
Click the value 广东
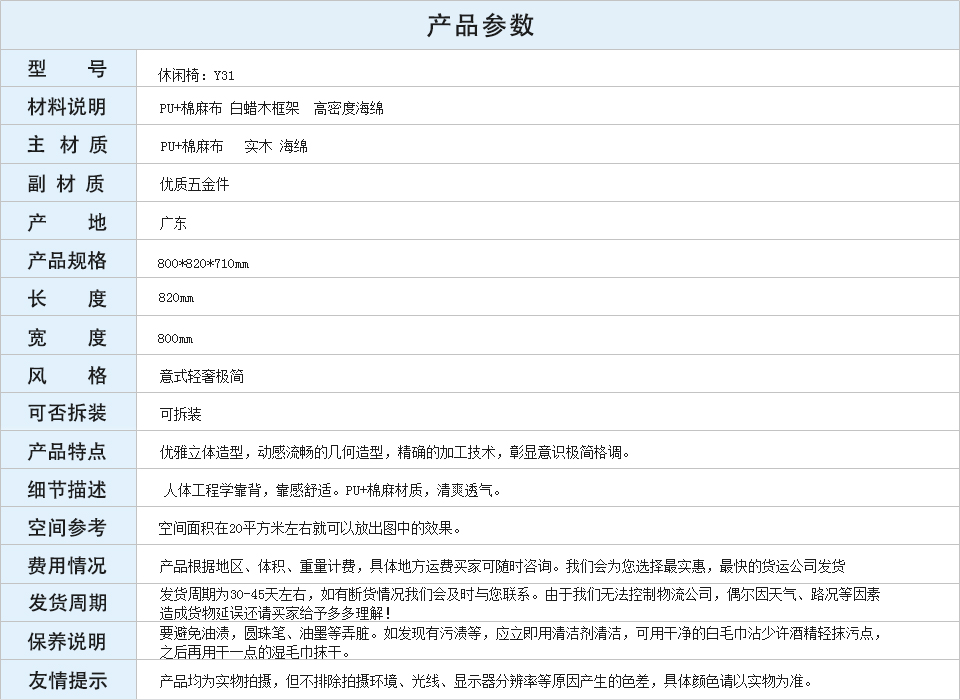coord(173,223)
